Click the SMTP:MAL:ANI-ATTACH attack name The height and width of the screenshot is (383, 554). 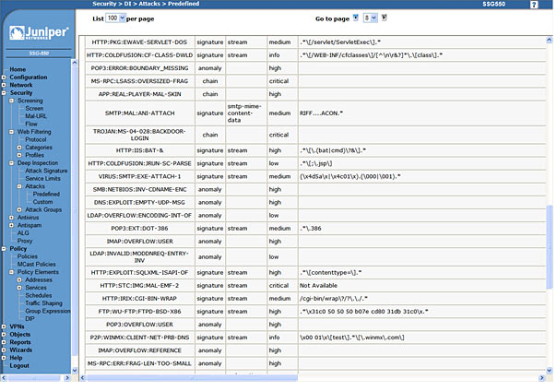140,113
